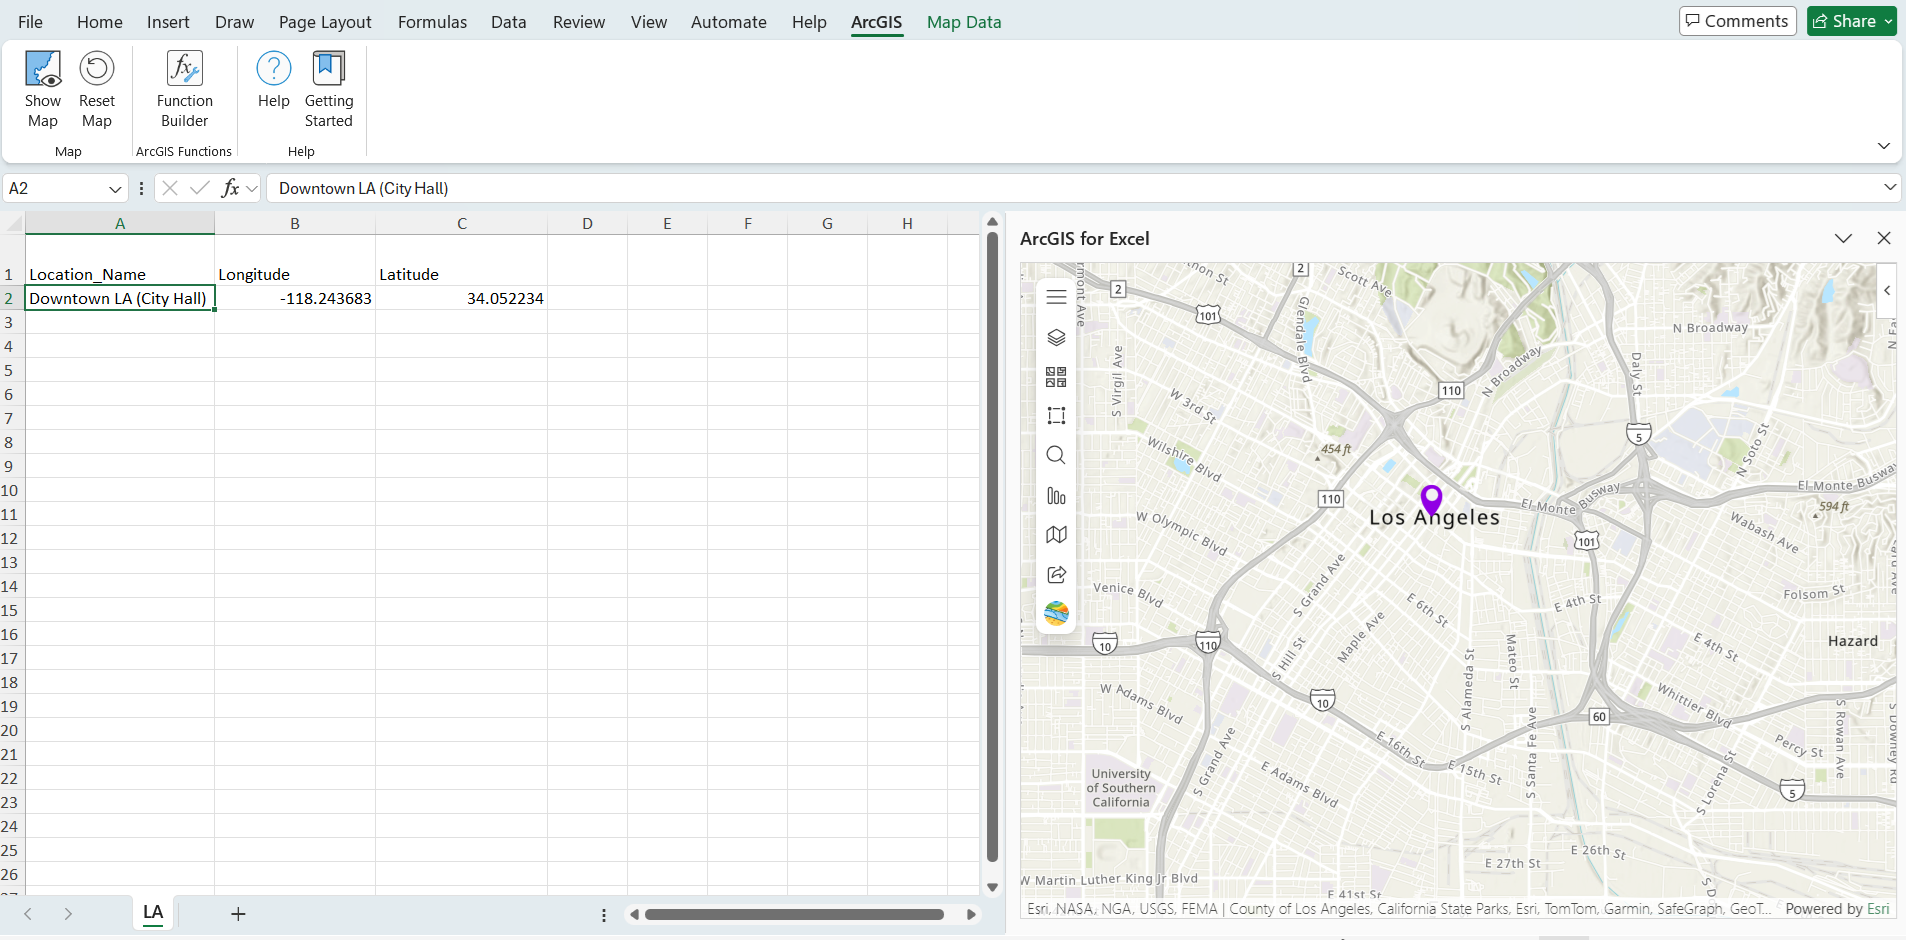This screenshot has height=940, width=1906.
Task: Open the charts tool in map toolbar
Action: tap(1056, 496)
